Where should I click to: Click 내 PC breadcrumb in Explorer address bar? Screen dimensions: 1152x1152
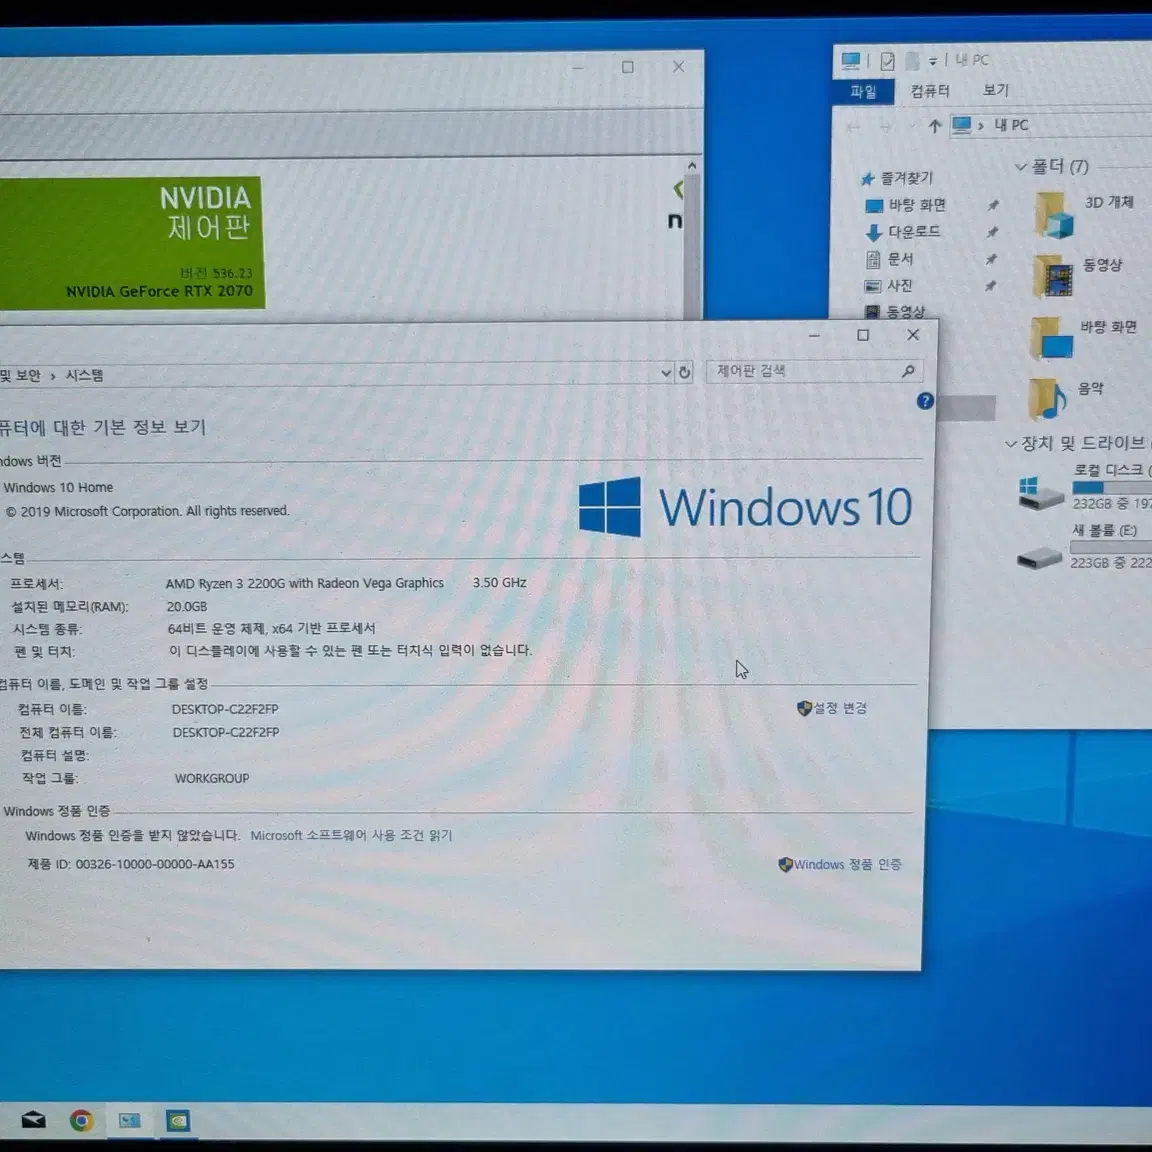(x=1011, y=125)
